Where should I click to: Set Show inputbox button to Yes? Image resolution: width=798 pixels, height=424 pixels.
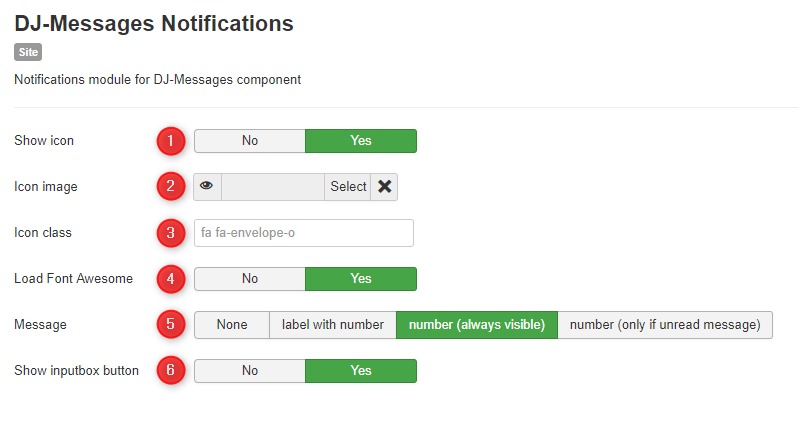coord(360,371)
